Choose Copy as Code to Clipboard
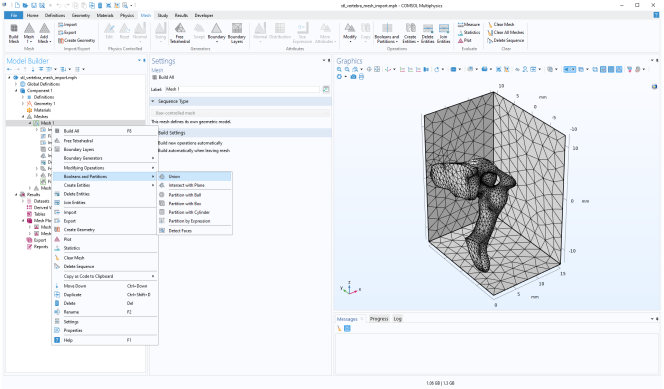Viewport: 664px width, 389px height. click(x=105, y=276)
